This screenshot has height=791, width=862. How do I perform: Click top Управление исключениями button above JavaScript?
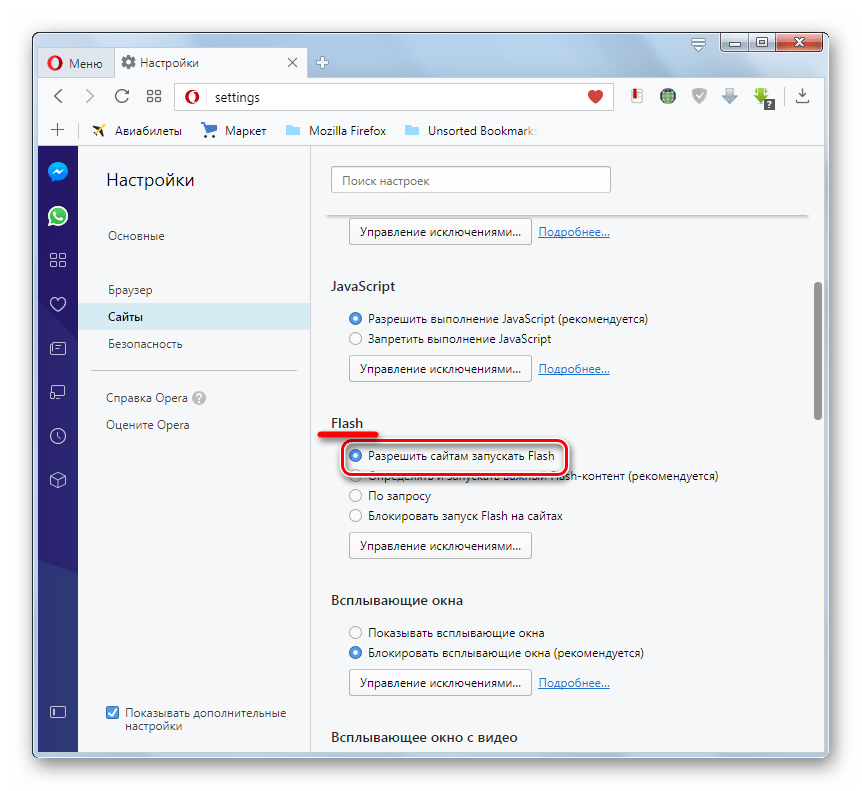[440, 231]
